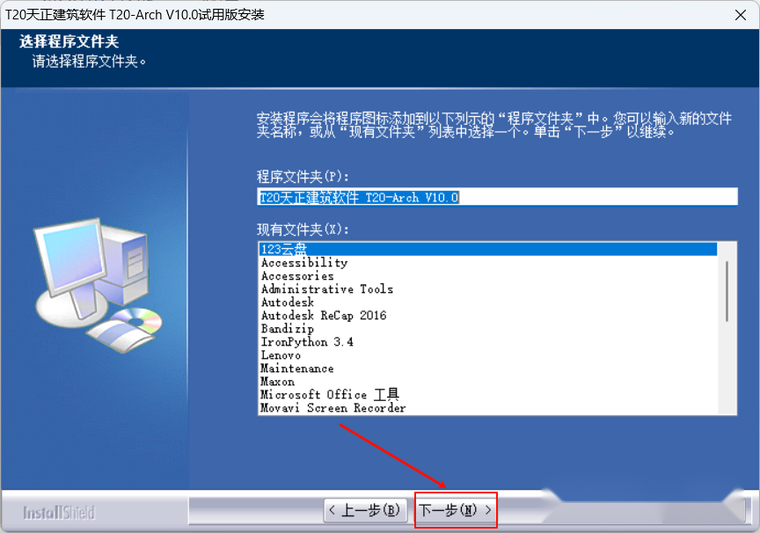Pick the Autodesk folder entry
760x533 pixels.
click(287, 302)
